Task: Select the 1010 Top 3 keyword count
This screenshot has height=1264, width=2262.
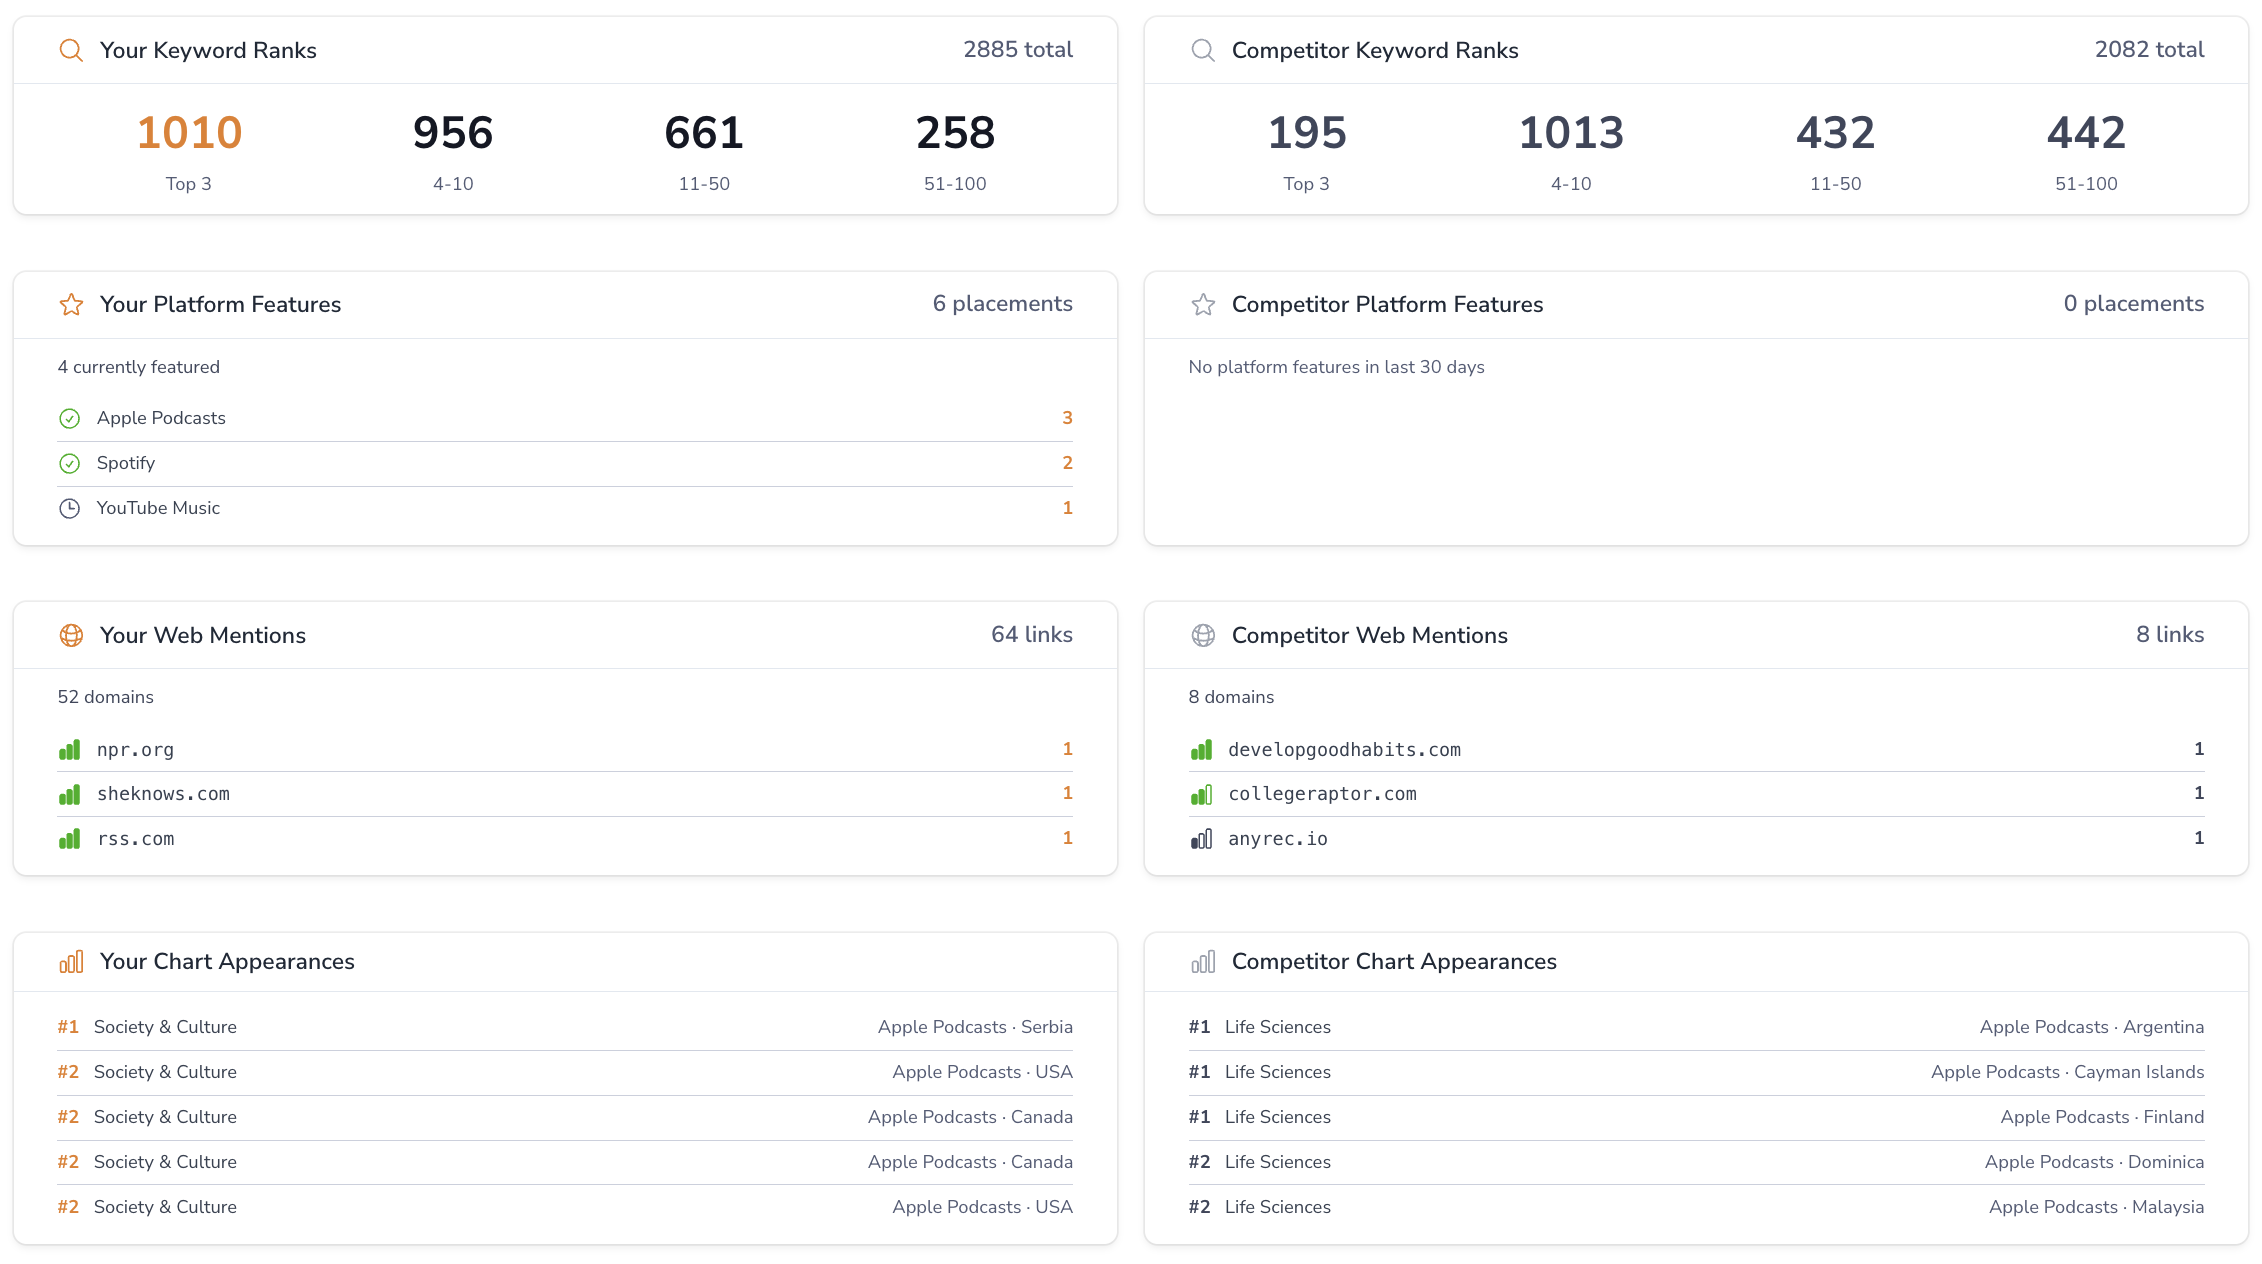Action: (x=189, y=133)
